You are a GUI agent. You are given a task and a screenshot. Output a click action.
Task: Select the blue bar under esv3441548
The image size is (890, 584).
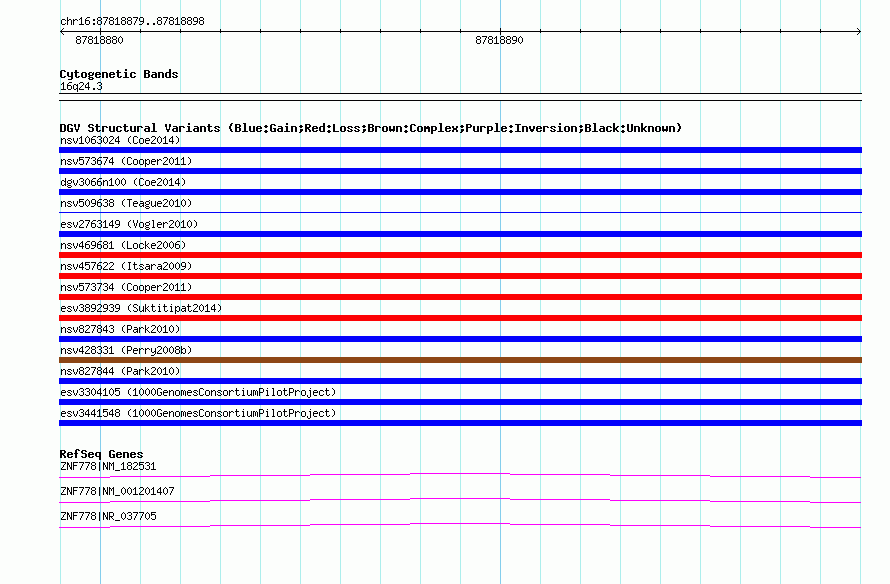click(460, 423)
